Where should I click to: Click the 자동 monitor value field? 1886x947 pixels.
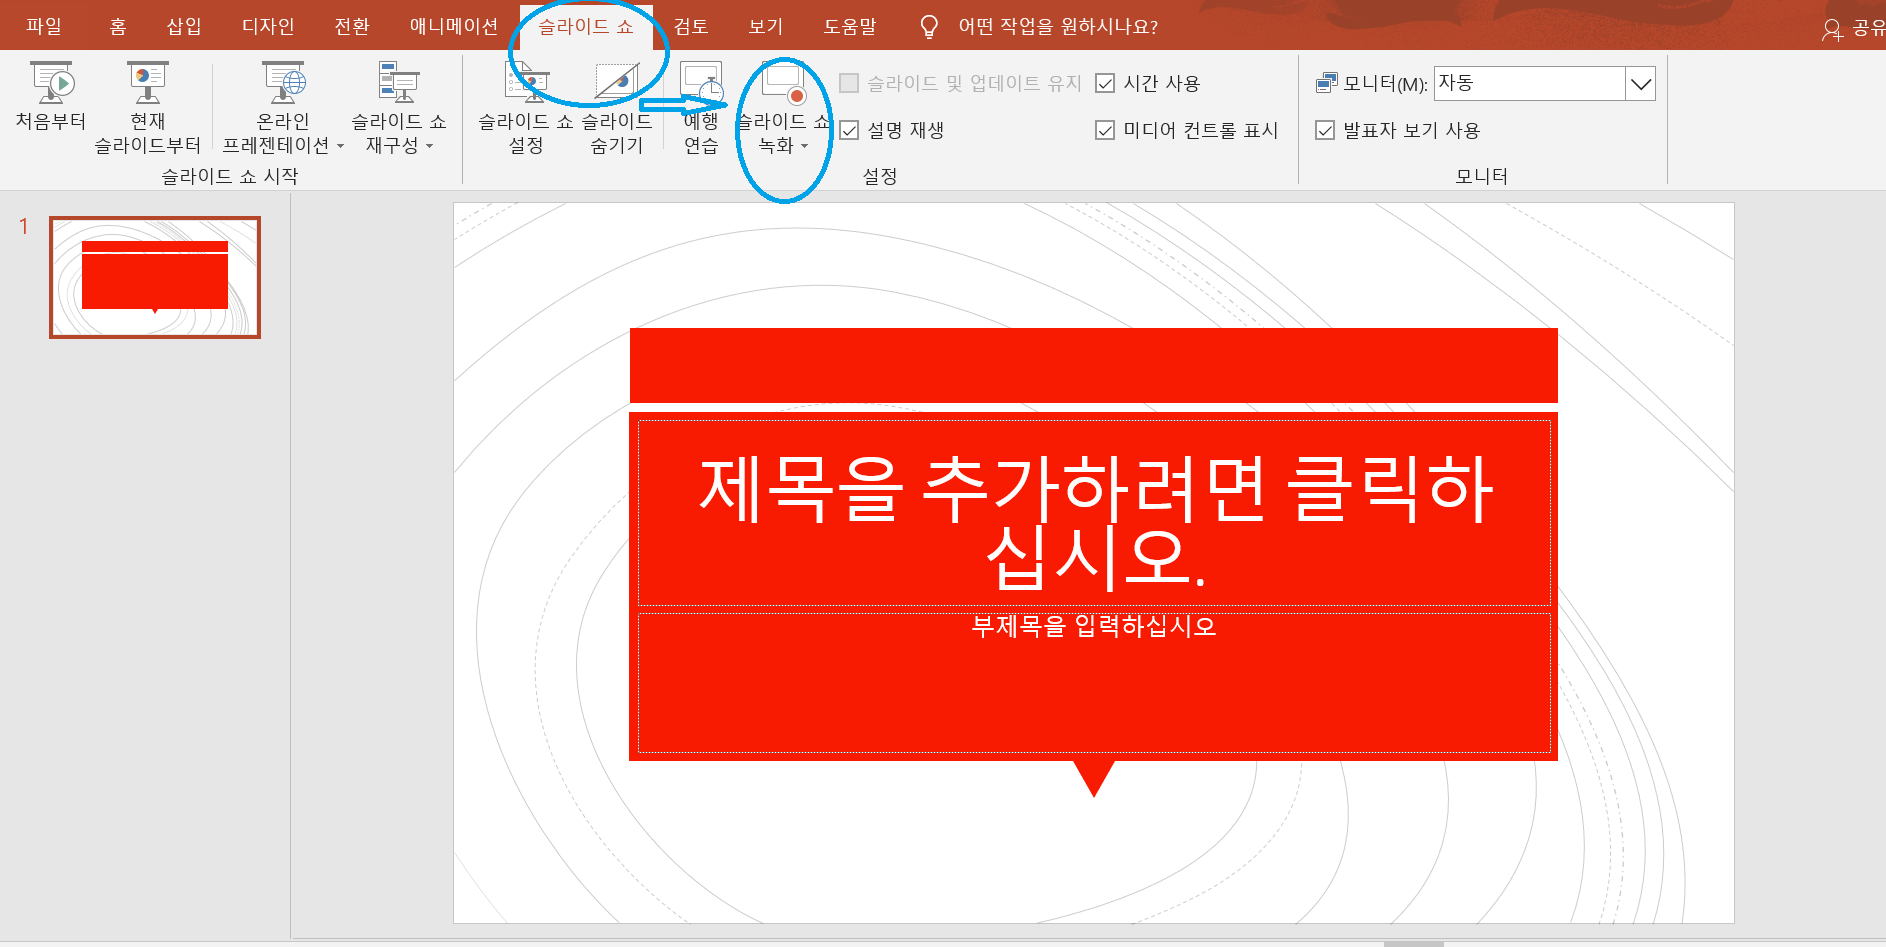1529,84
